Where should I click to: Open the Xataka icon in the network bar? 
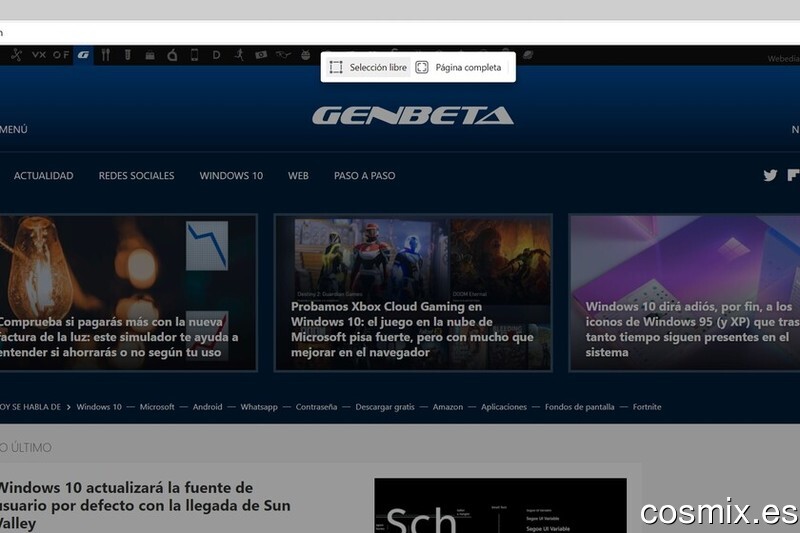tap(16, 55)
